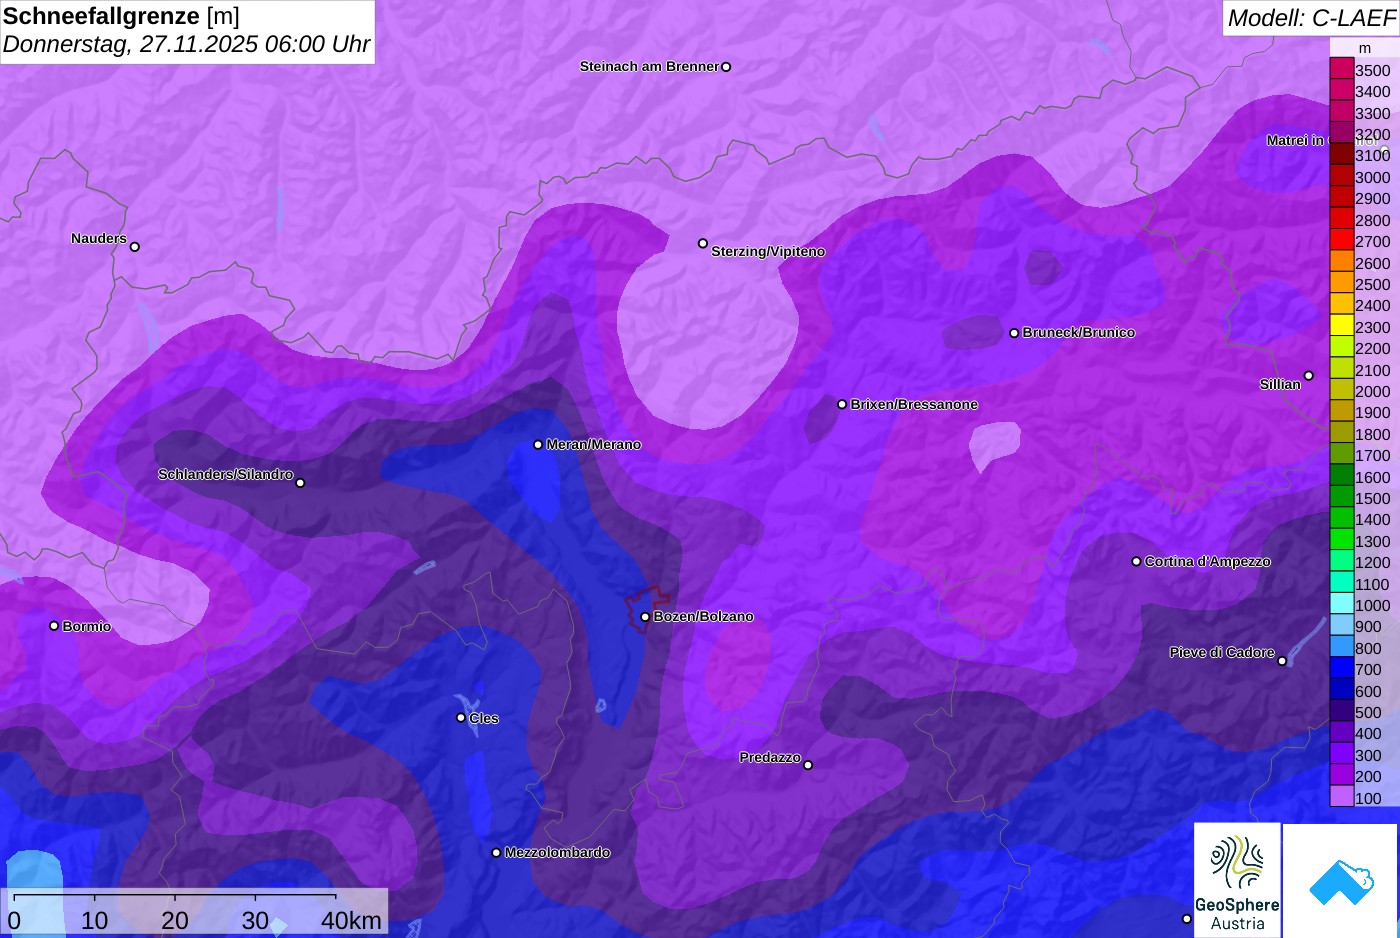
Task: Click the Steinach am Brenner label
Action: (x=649, y=67)
